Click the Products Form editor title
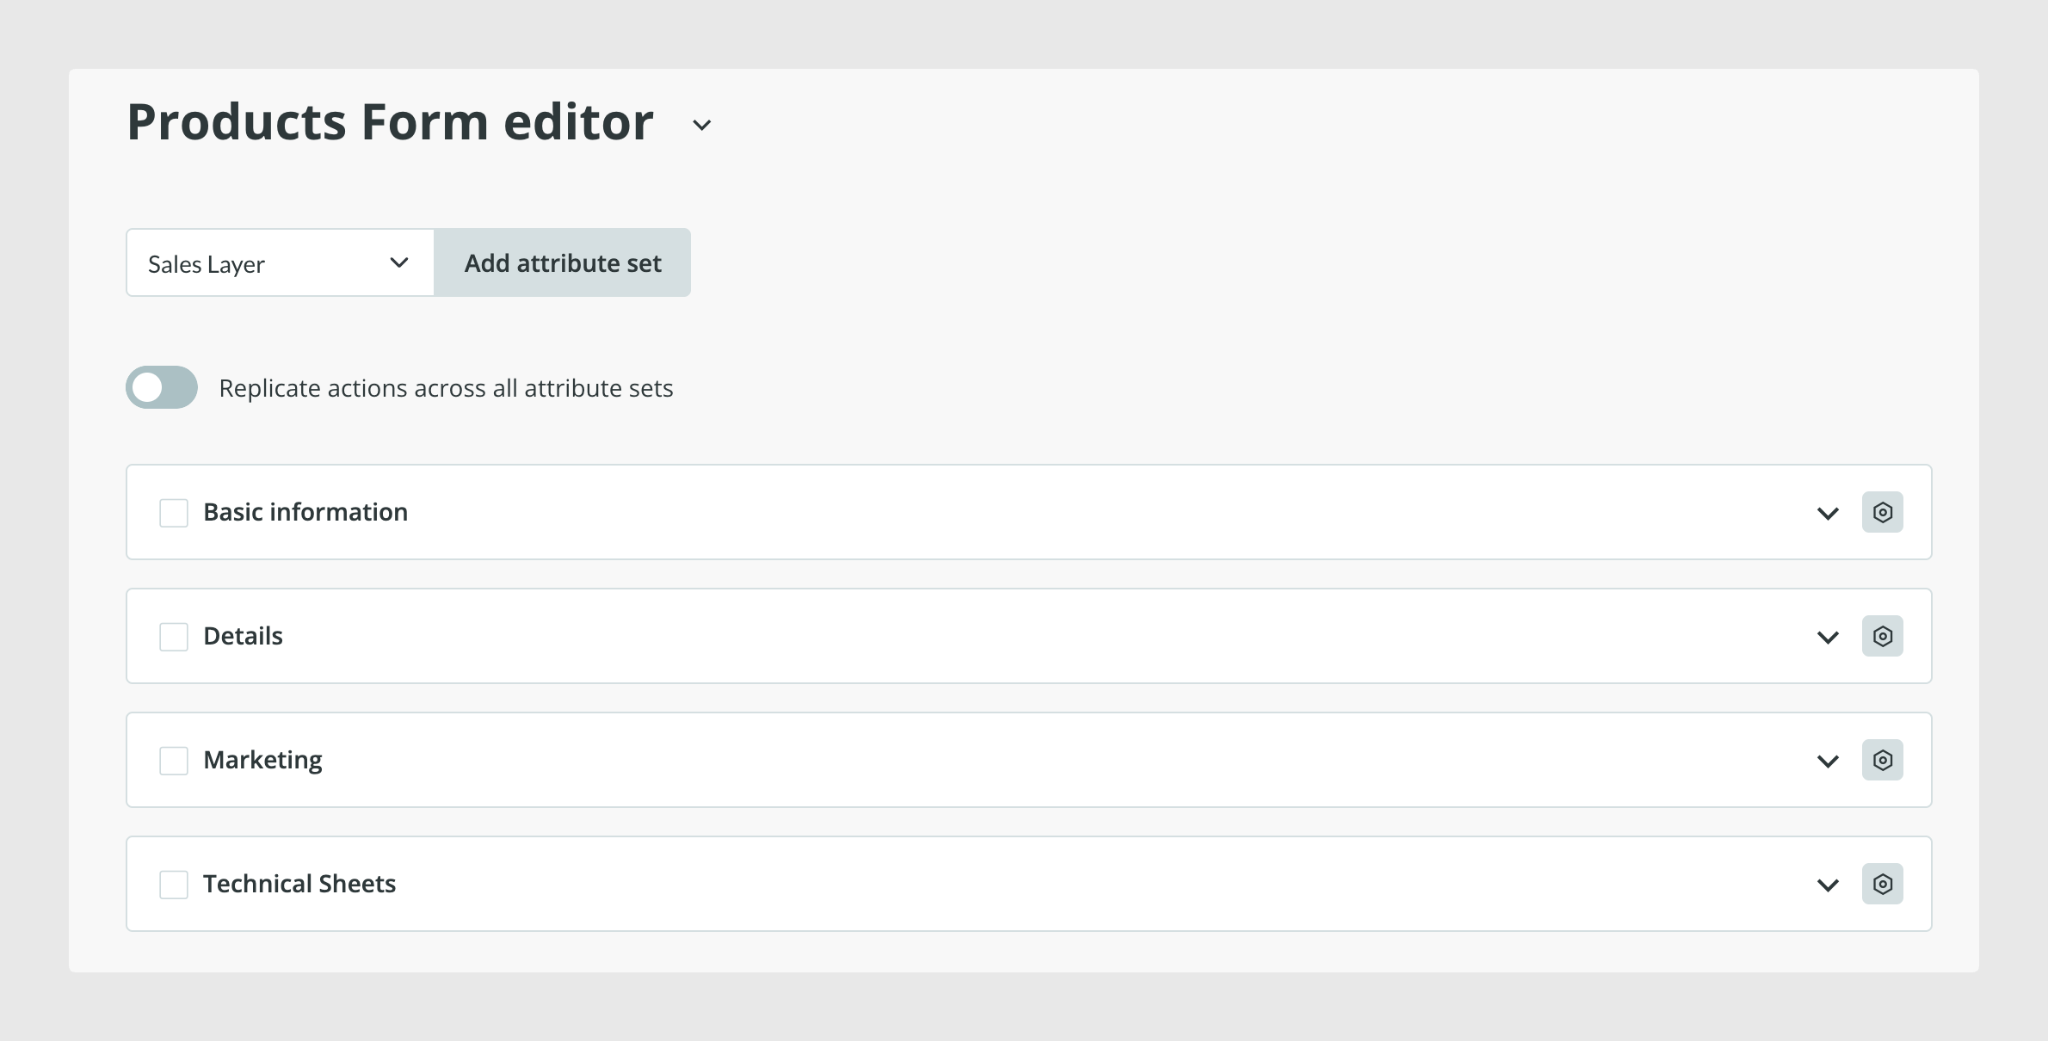2048x1041 pixels. (390, 122)
